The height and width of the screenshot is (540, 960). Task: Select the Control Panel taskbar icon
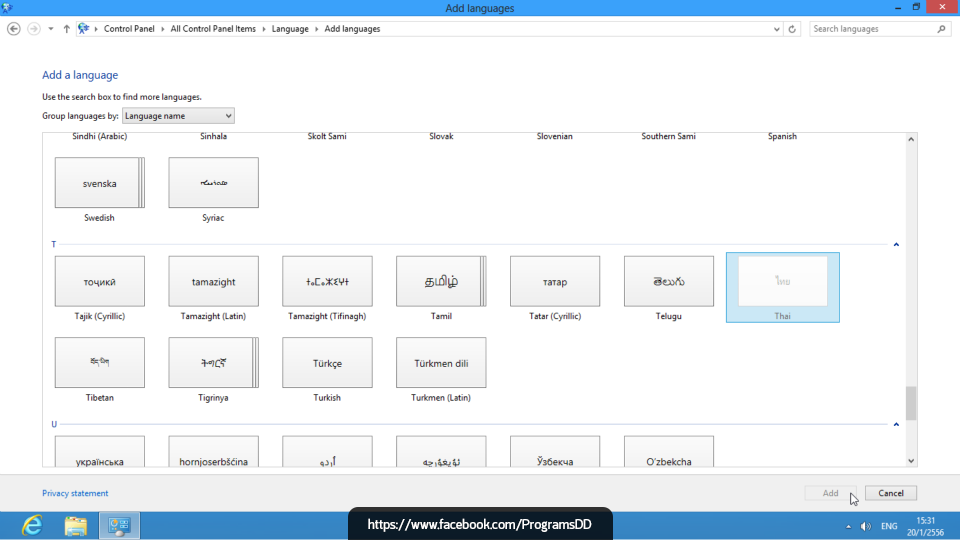pos(119,525)
